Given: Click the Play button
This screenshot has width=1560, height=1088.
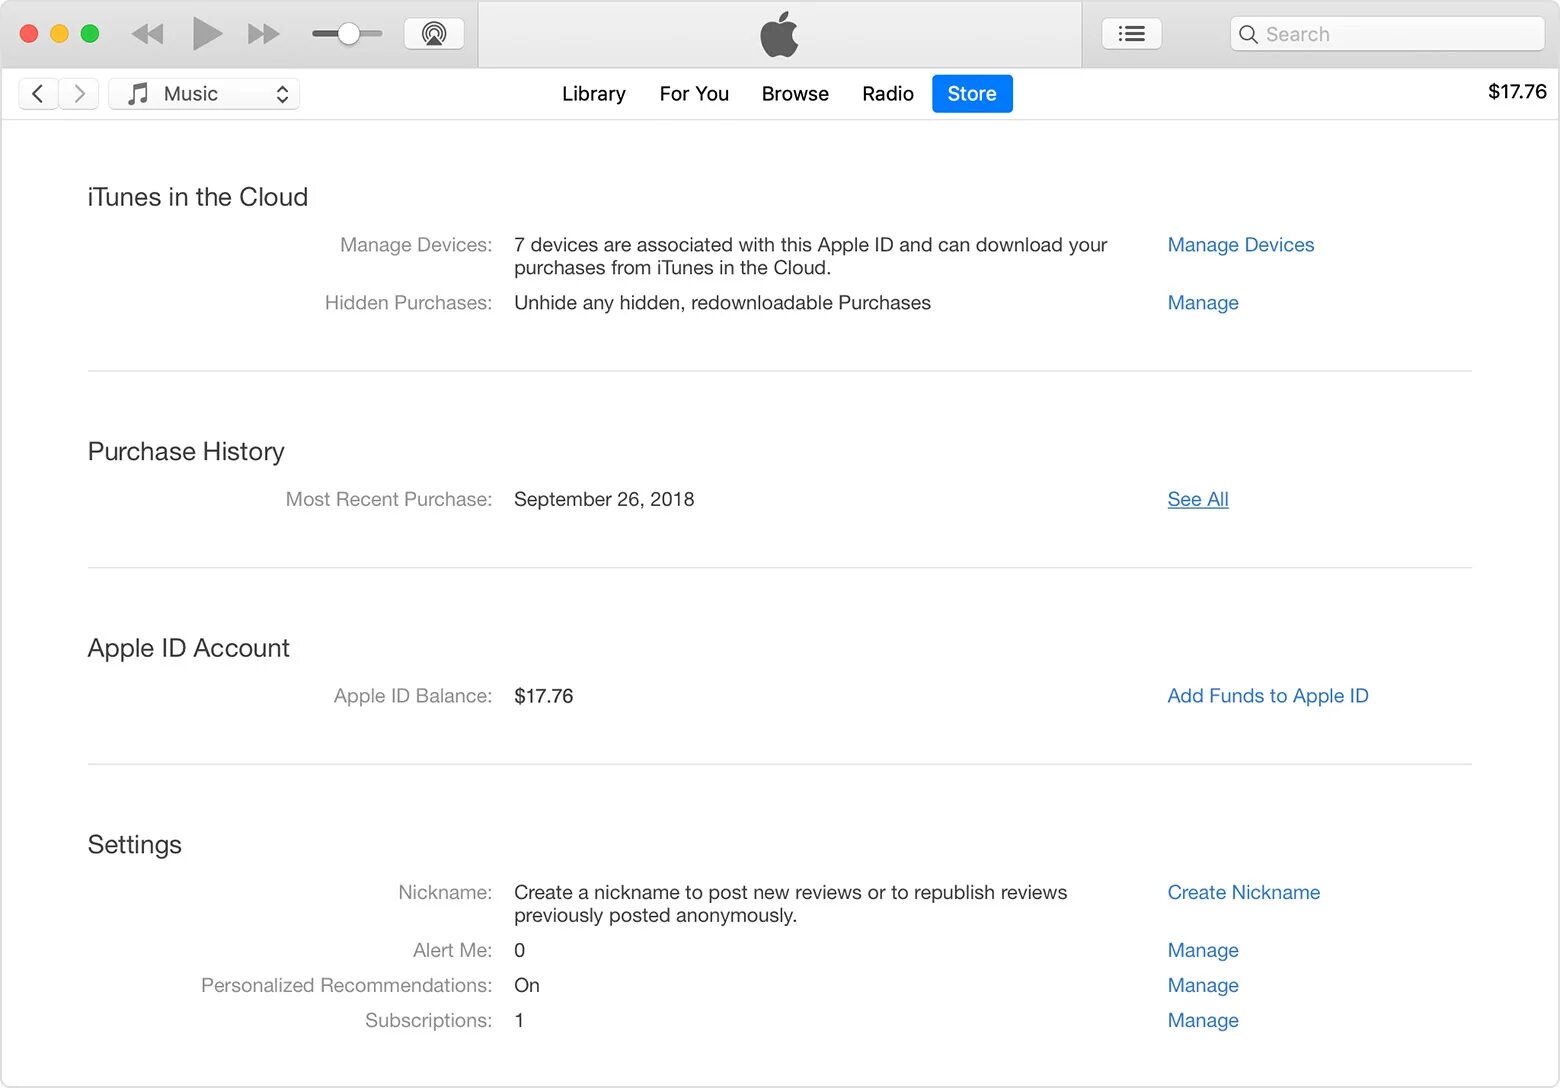Looking at the screenshot, I should point(207,34).
